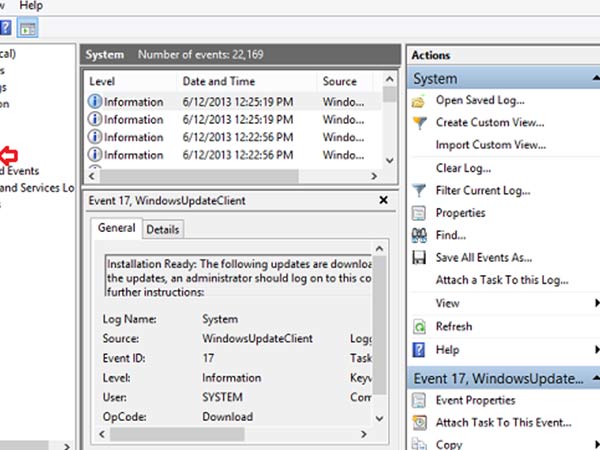Screen dimensions: 600x450
Task: Click the Help question-mark icon in Actions
Action: pyautogui.click(x=419, y=350)
